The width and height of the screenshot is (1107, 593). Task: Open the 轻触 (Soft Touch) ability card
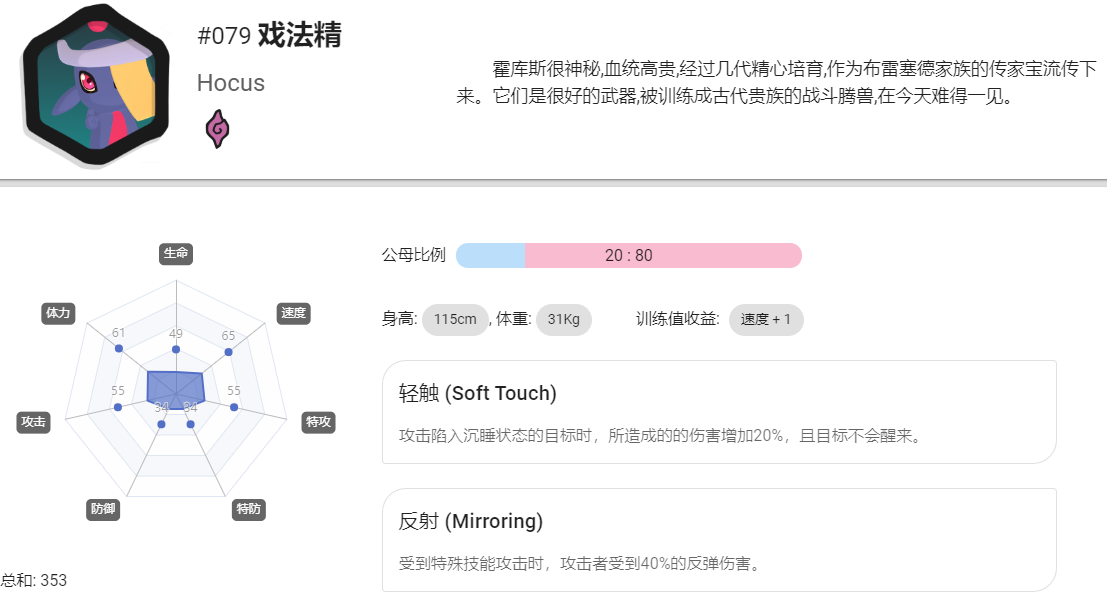pos(719,412)
